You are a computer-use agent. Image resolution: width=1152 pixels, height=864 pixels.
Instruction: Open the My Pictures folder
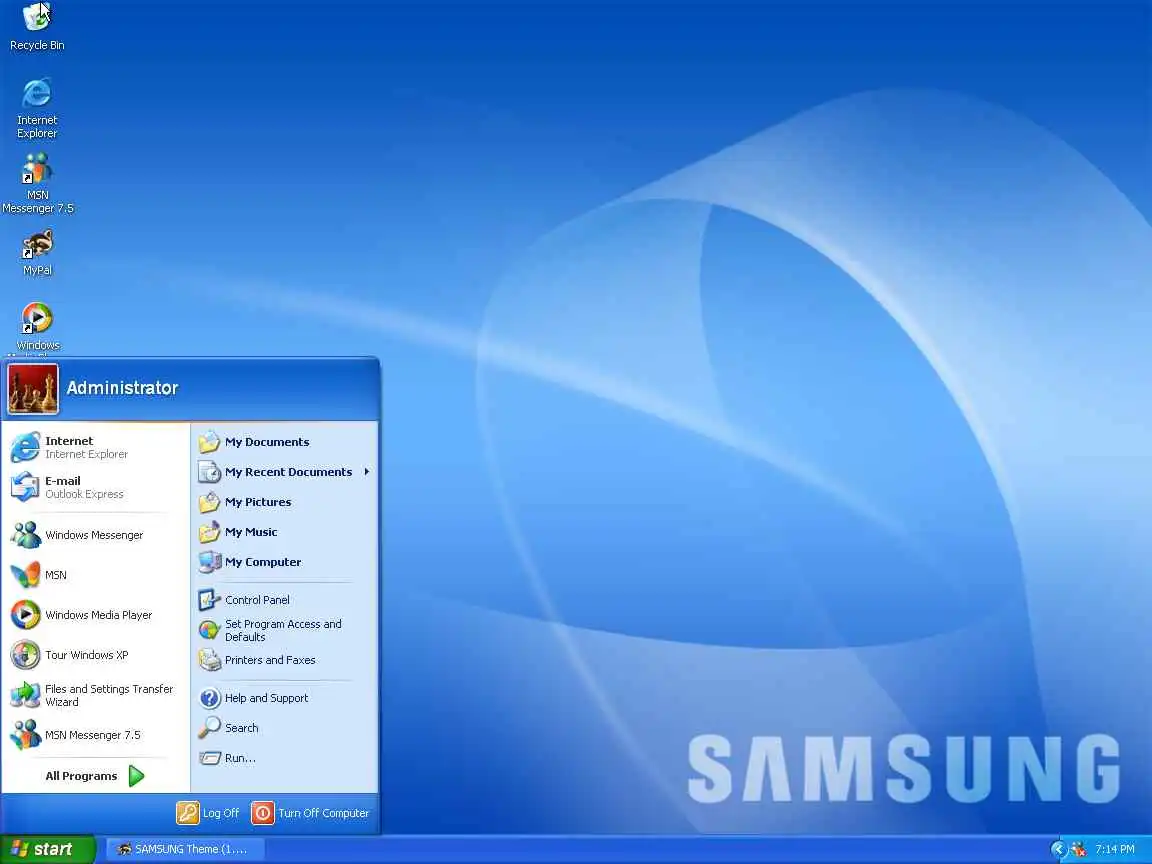coord(285,502)
